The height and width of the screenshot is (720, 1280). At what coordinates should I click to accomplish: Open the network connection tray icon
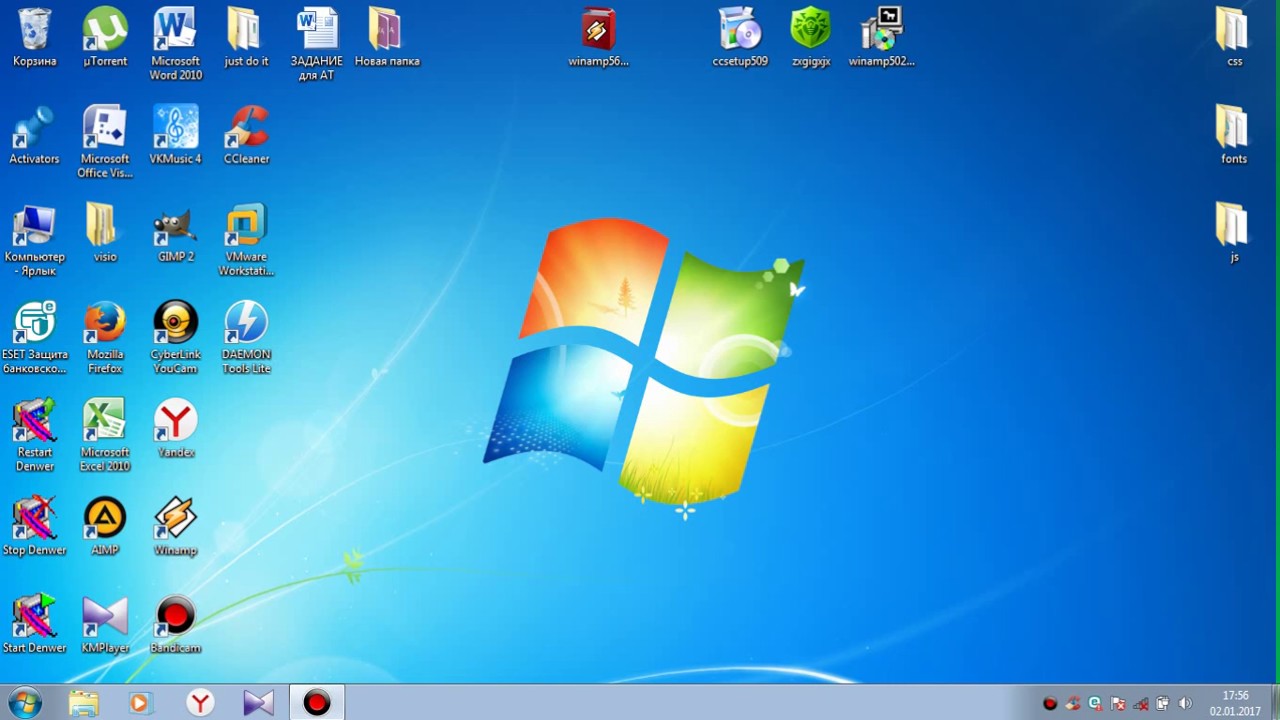(1140, 704)
